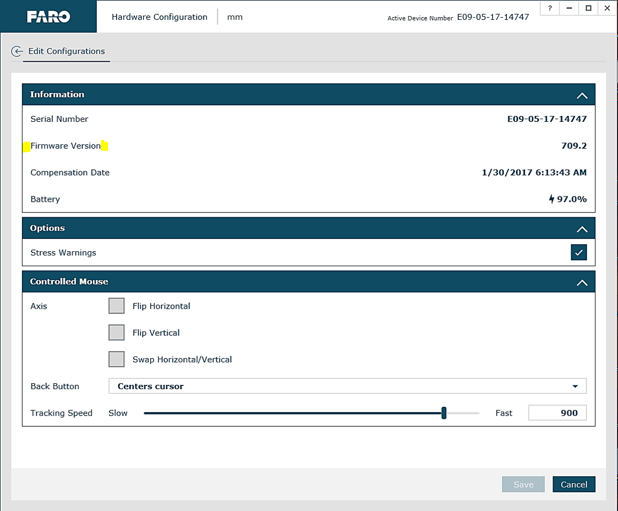This screenshot has height=511, width=618.
Task: Collapse the Options section
Action: coord(582,229)
